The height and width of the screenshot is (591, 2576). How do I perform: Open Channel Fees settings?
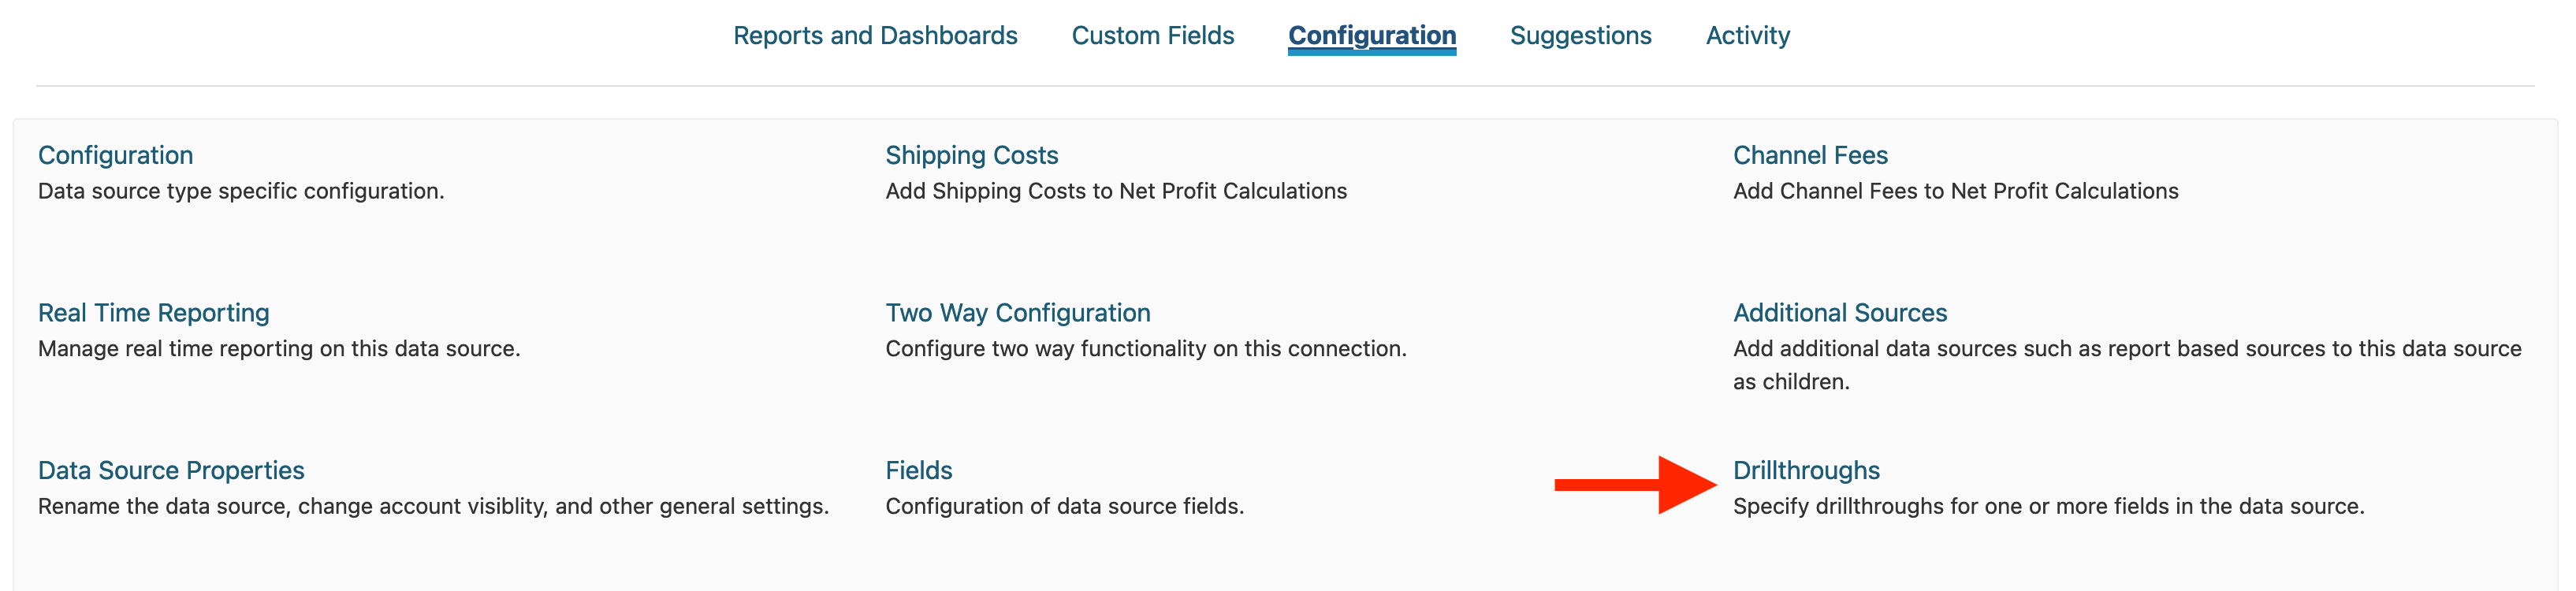click(1810, 155)
